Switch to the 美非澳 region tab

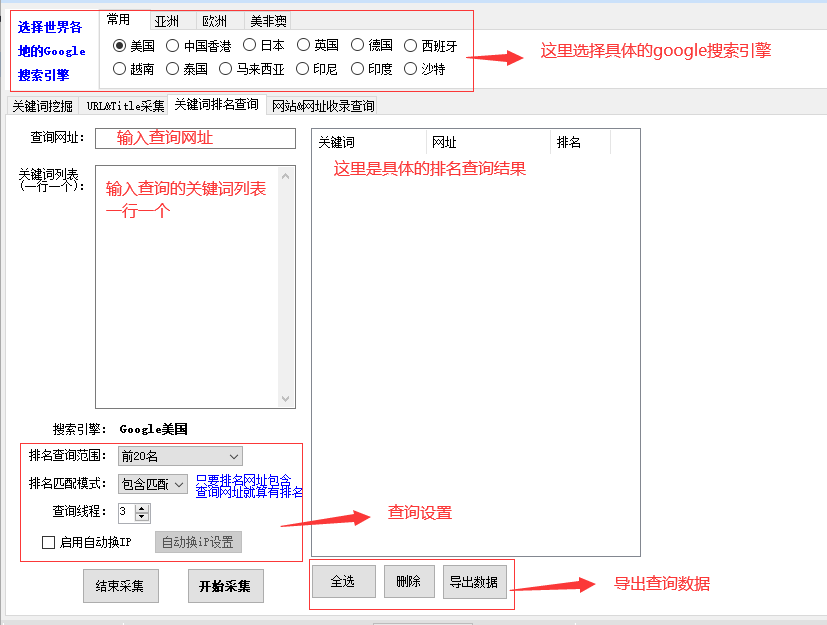pyautogui.click(x=268, y=21)
